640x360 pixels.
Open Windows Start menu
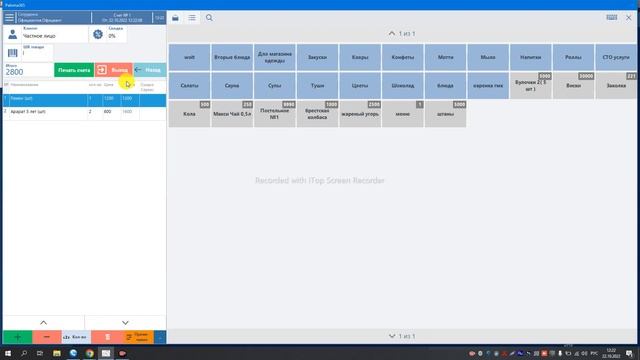tap(8, 353)
